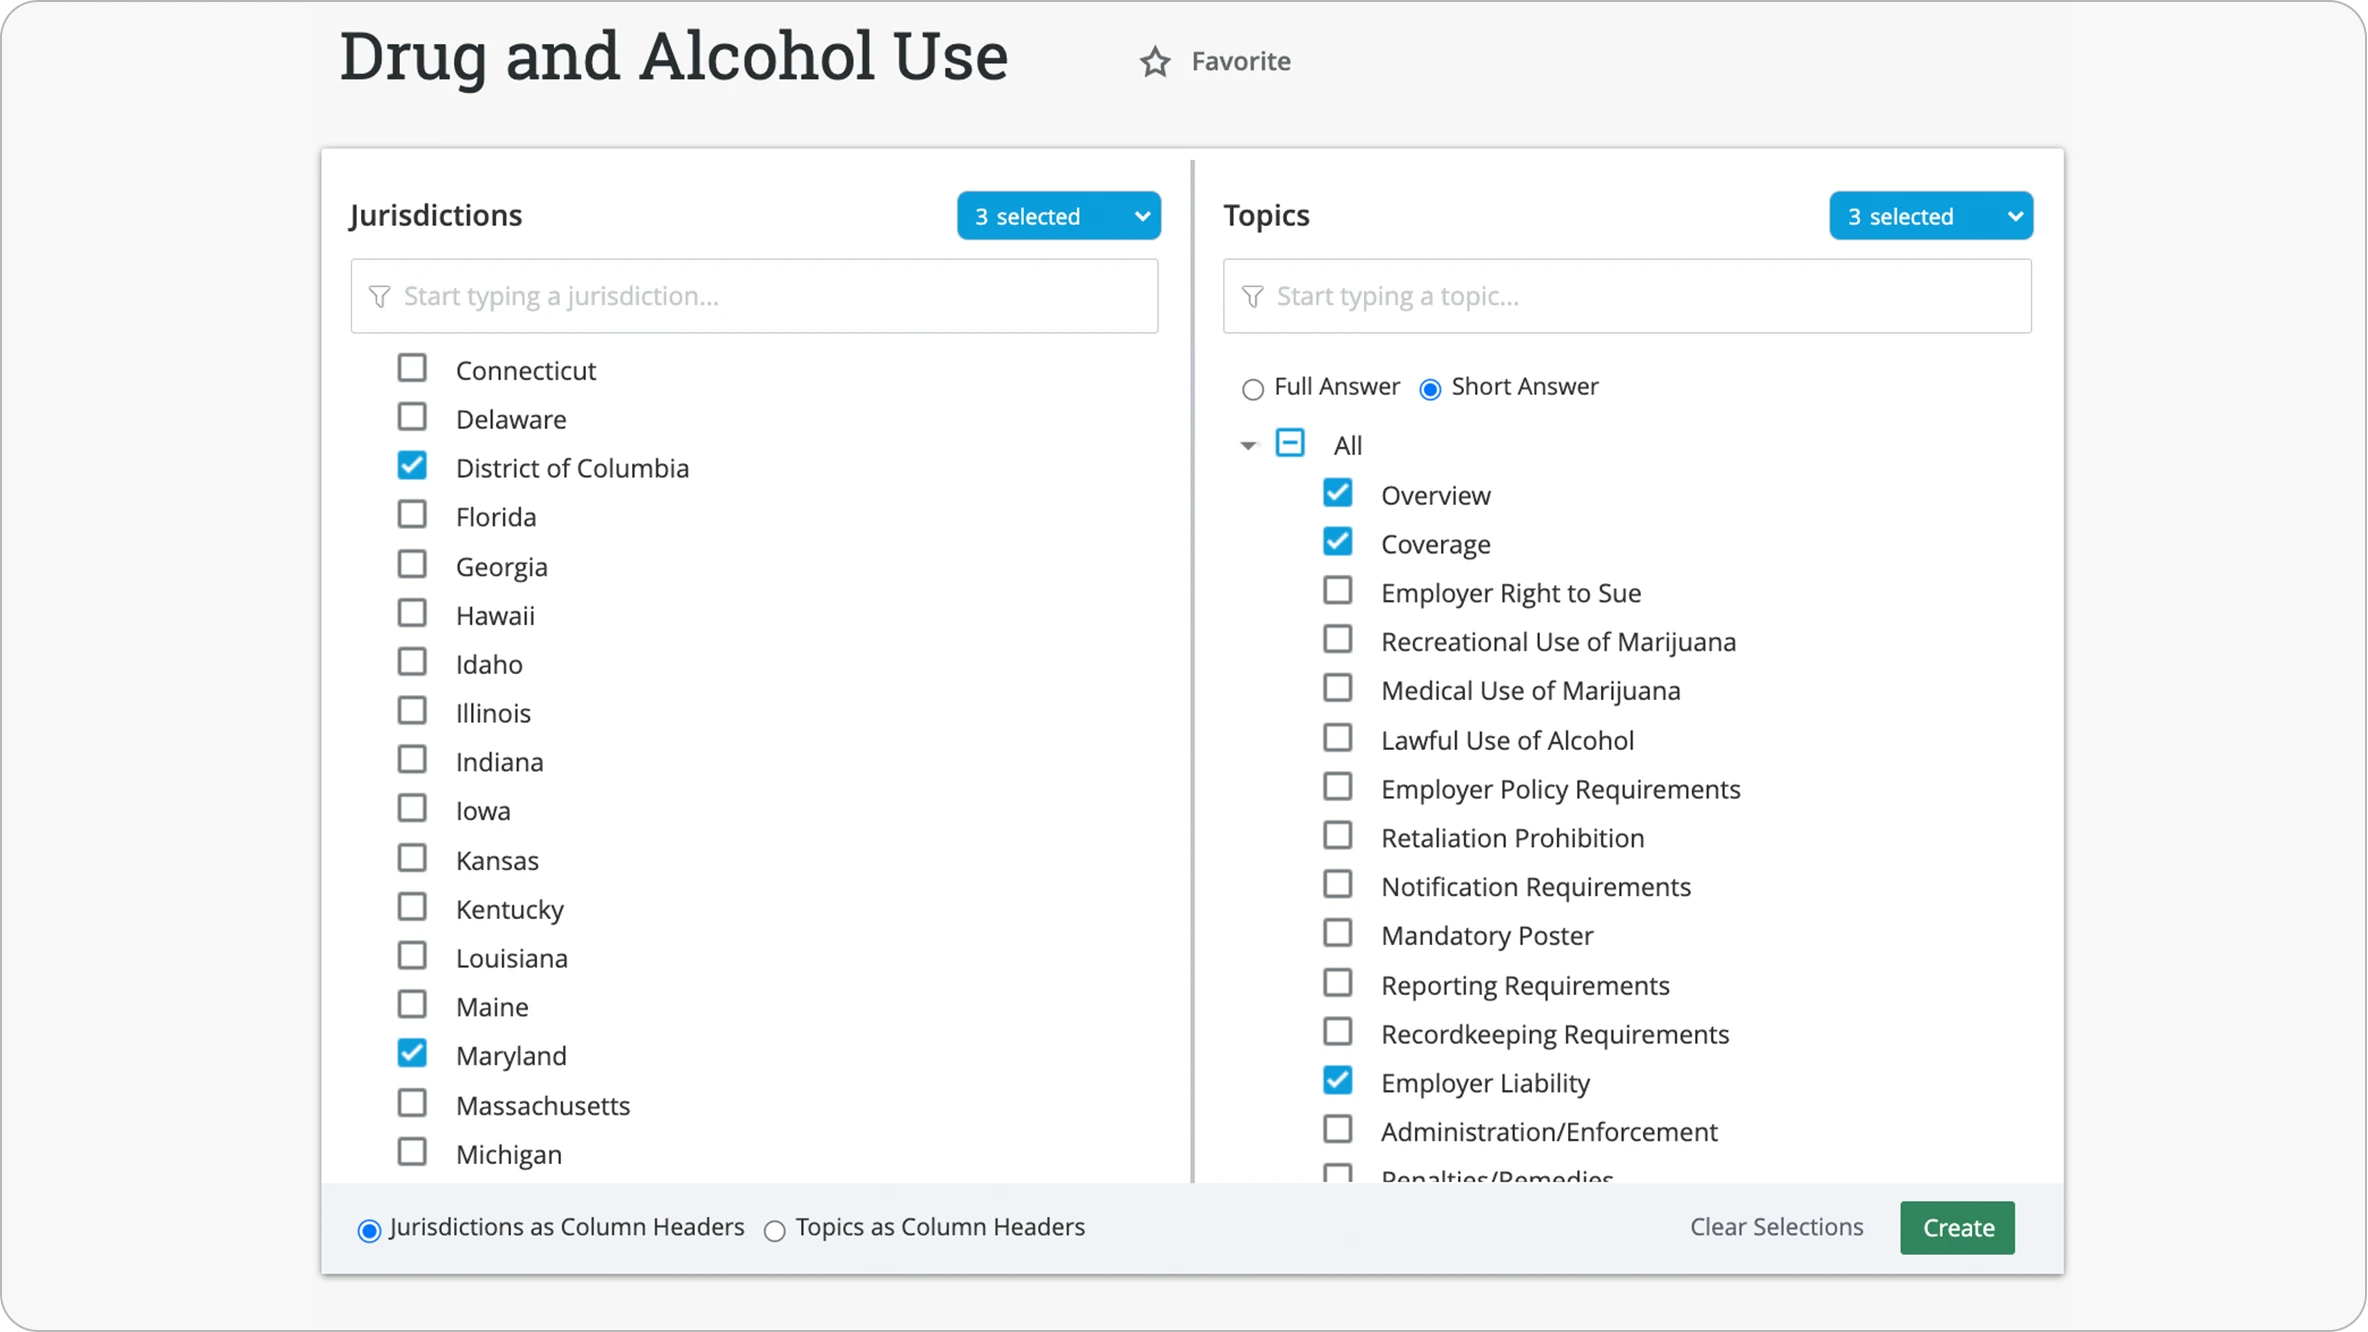2368x1332 pixels.
Task: Click Clear Selections
Action: coord(1775,1227)
